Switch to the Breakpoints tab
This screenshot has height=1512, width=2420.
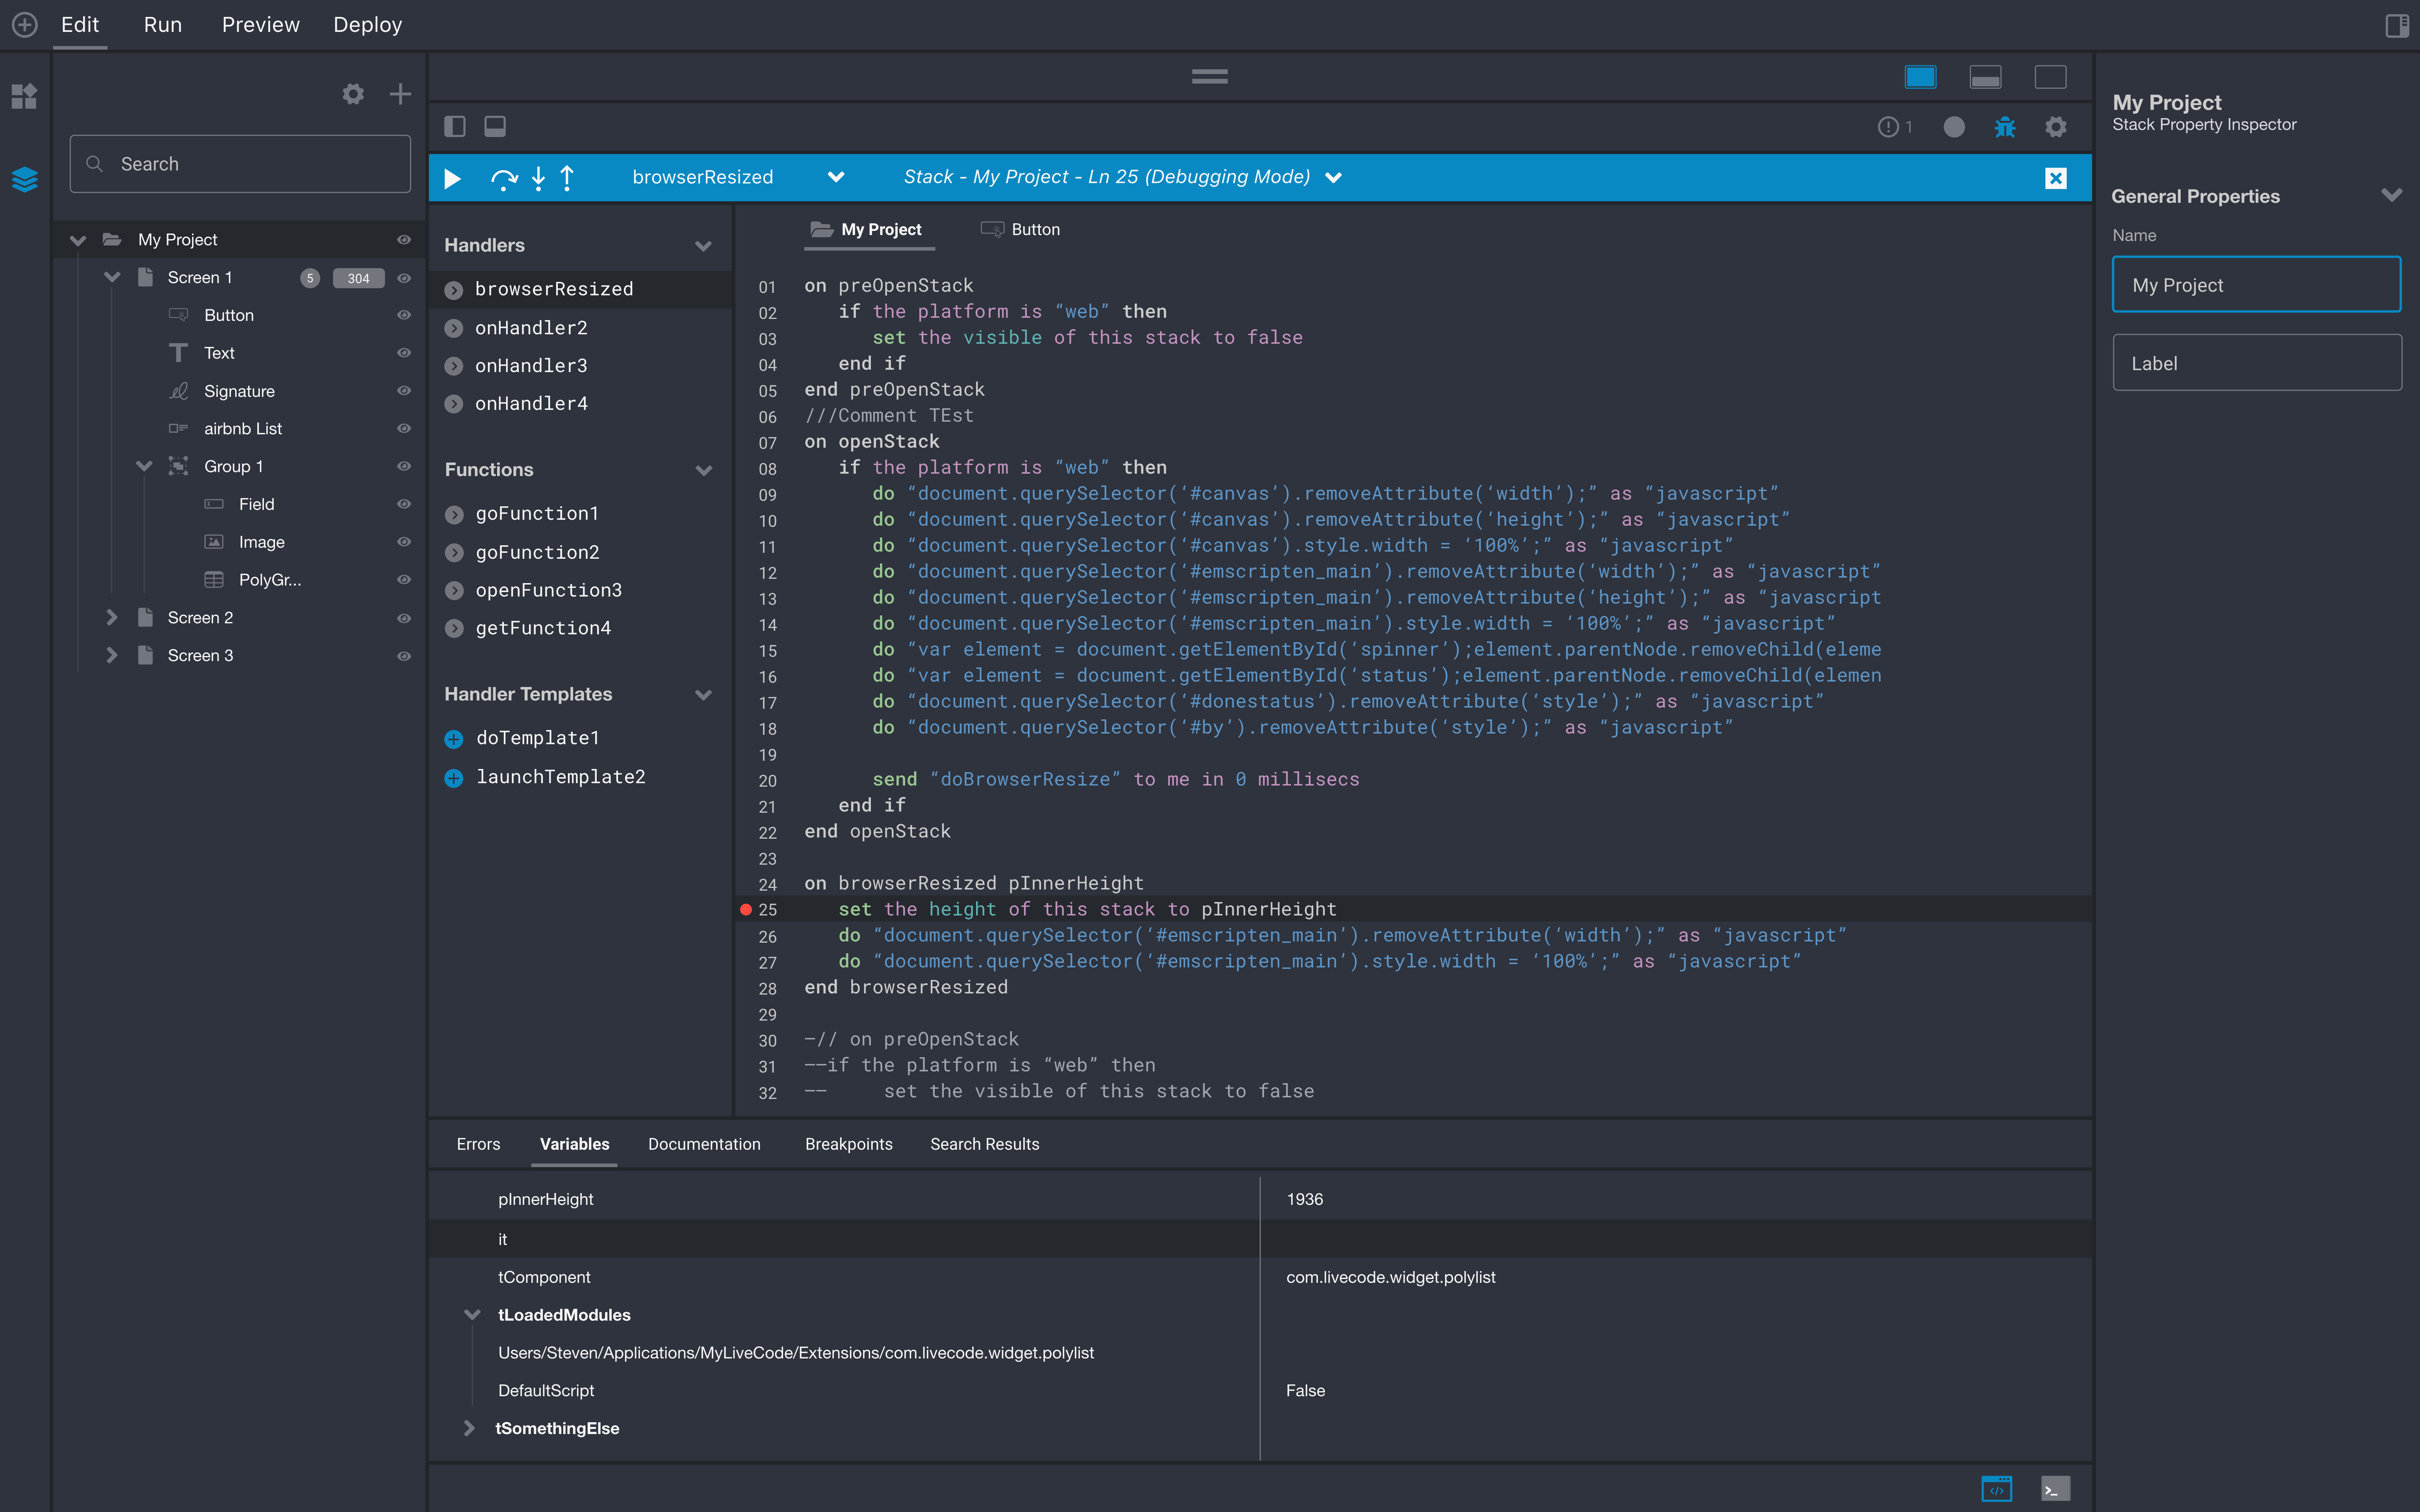pos(848,1144)
